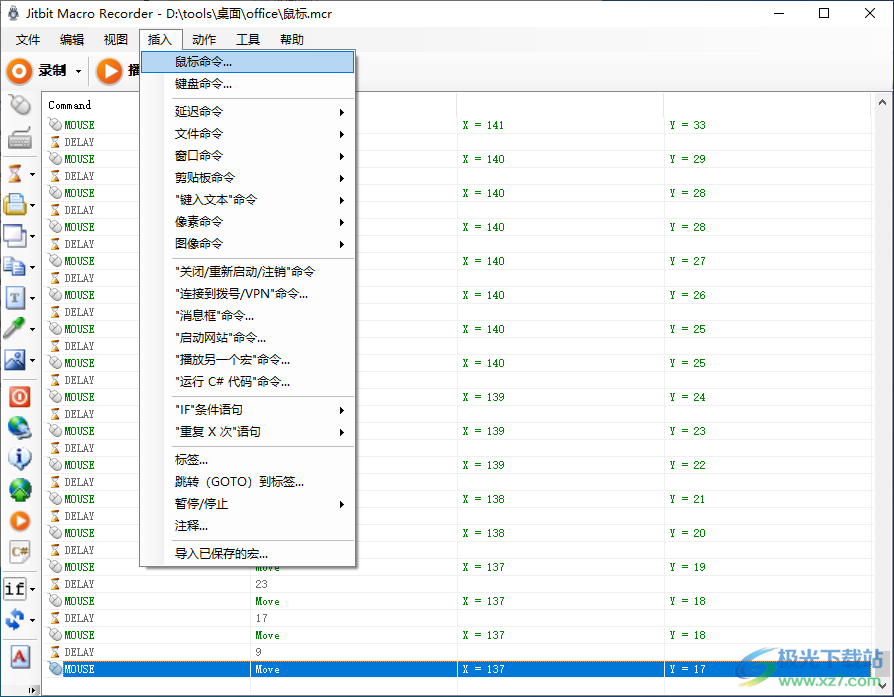Expand the "IF"条件语句 submenu
894x697 pixels.
[x=247, y=410]
